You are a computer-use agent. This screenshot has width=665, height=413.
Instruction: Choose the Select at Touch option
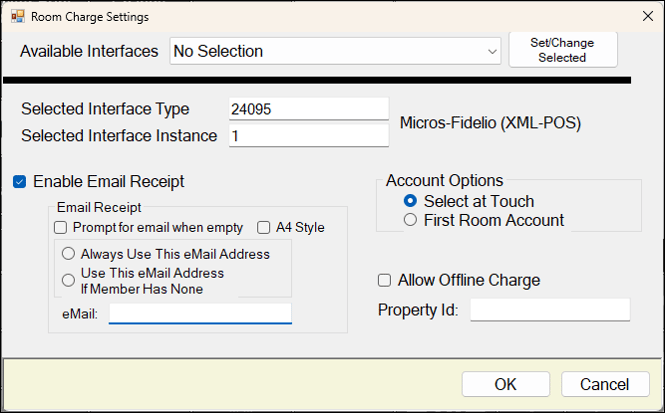click(410, 201)
